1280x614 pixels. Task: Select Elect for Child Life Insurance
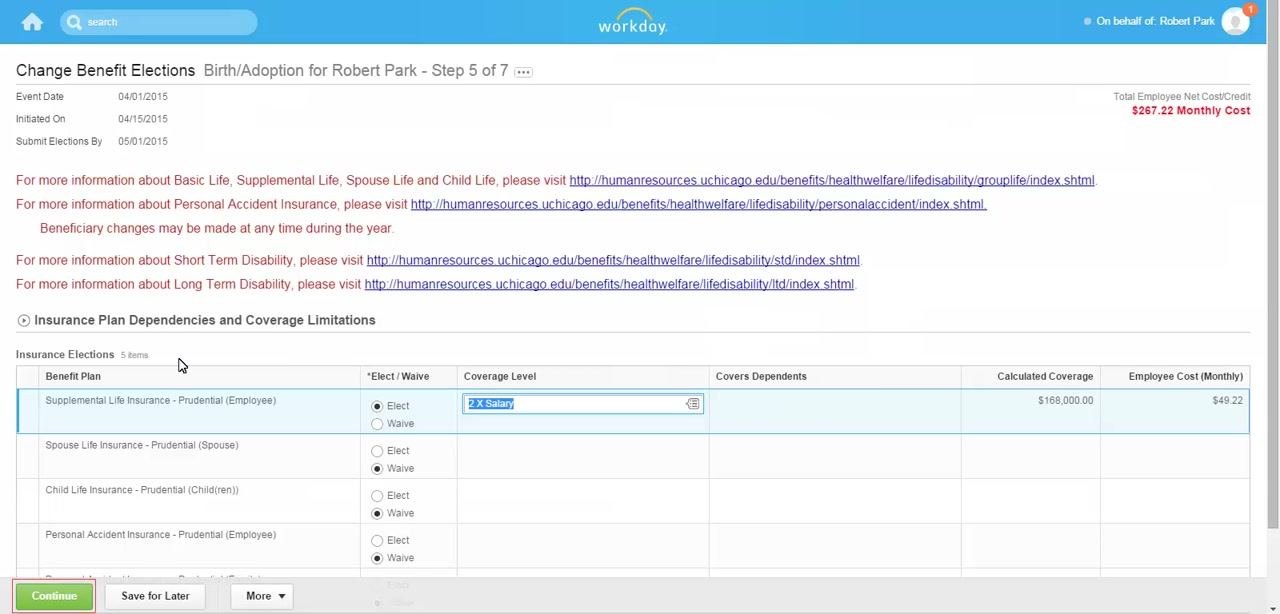[x=377, y=496]
